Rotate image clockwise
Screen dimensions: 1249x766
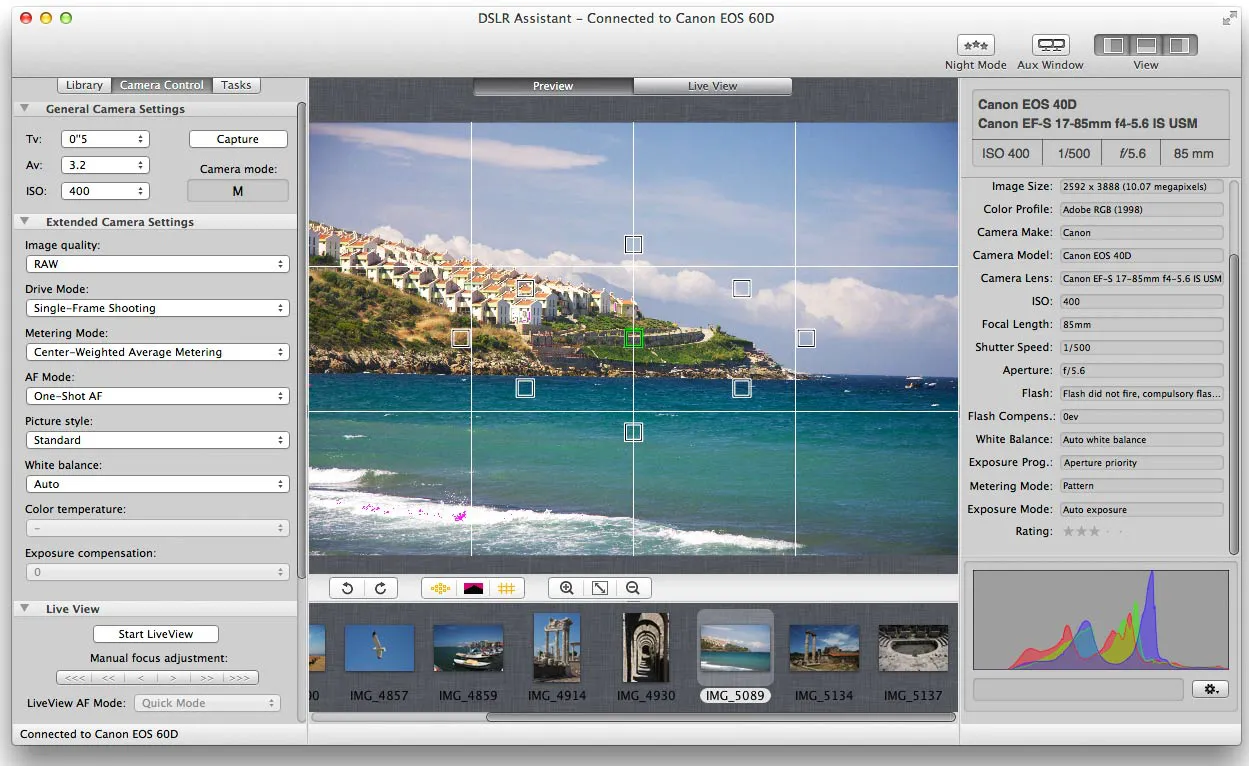click(x=380, y=588)
